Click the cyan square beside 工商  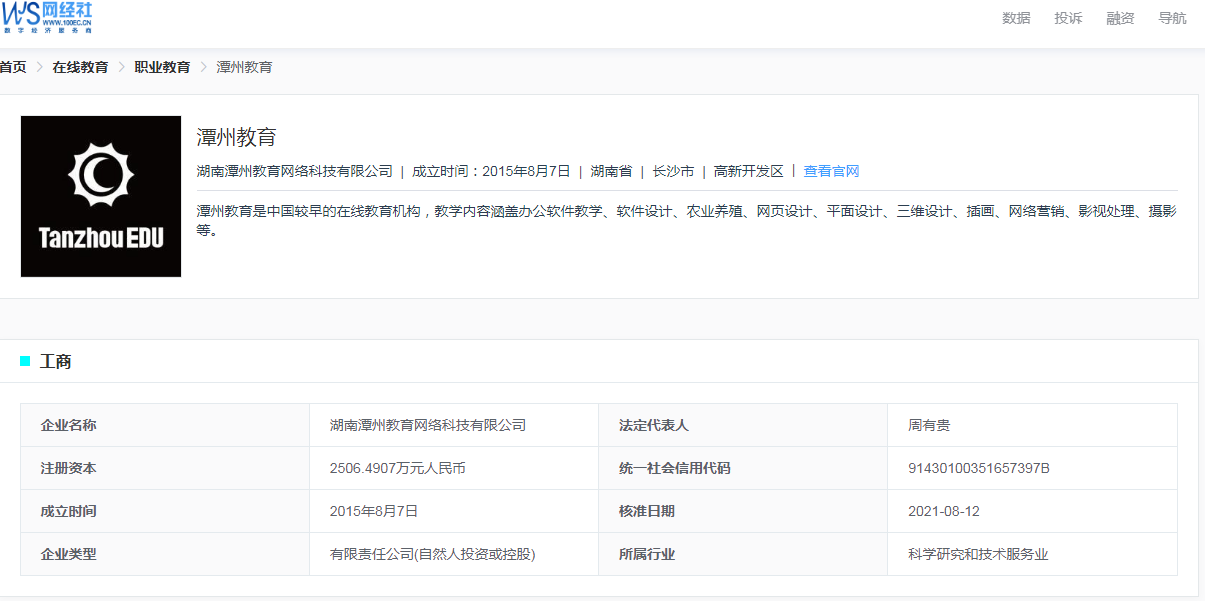pos(25,361)
